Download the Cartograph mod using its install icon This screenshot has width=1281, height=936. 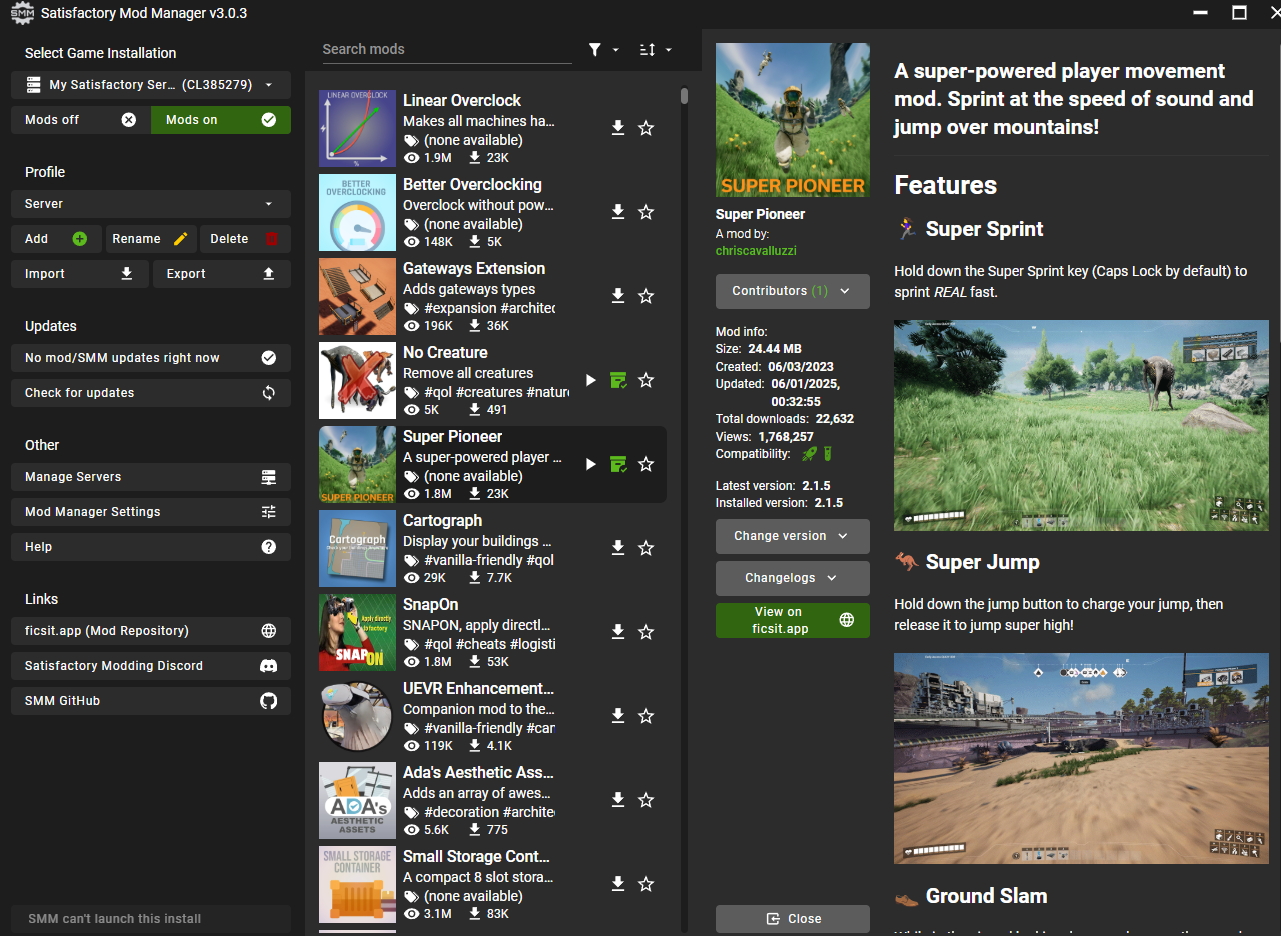click(x=618, y=548)
